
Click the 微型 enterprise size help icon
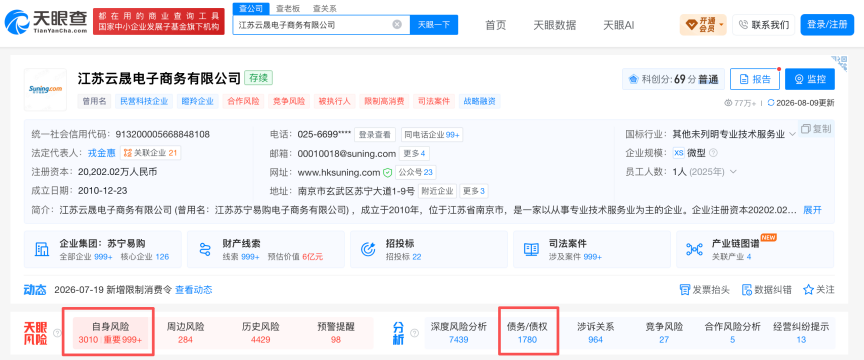[714, 153]
